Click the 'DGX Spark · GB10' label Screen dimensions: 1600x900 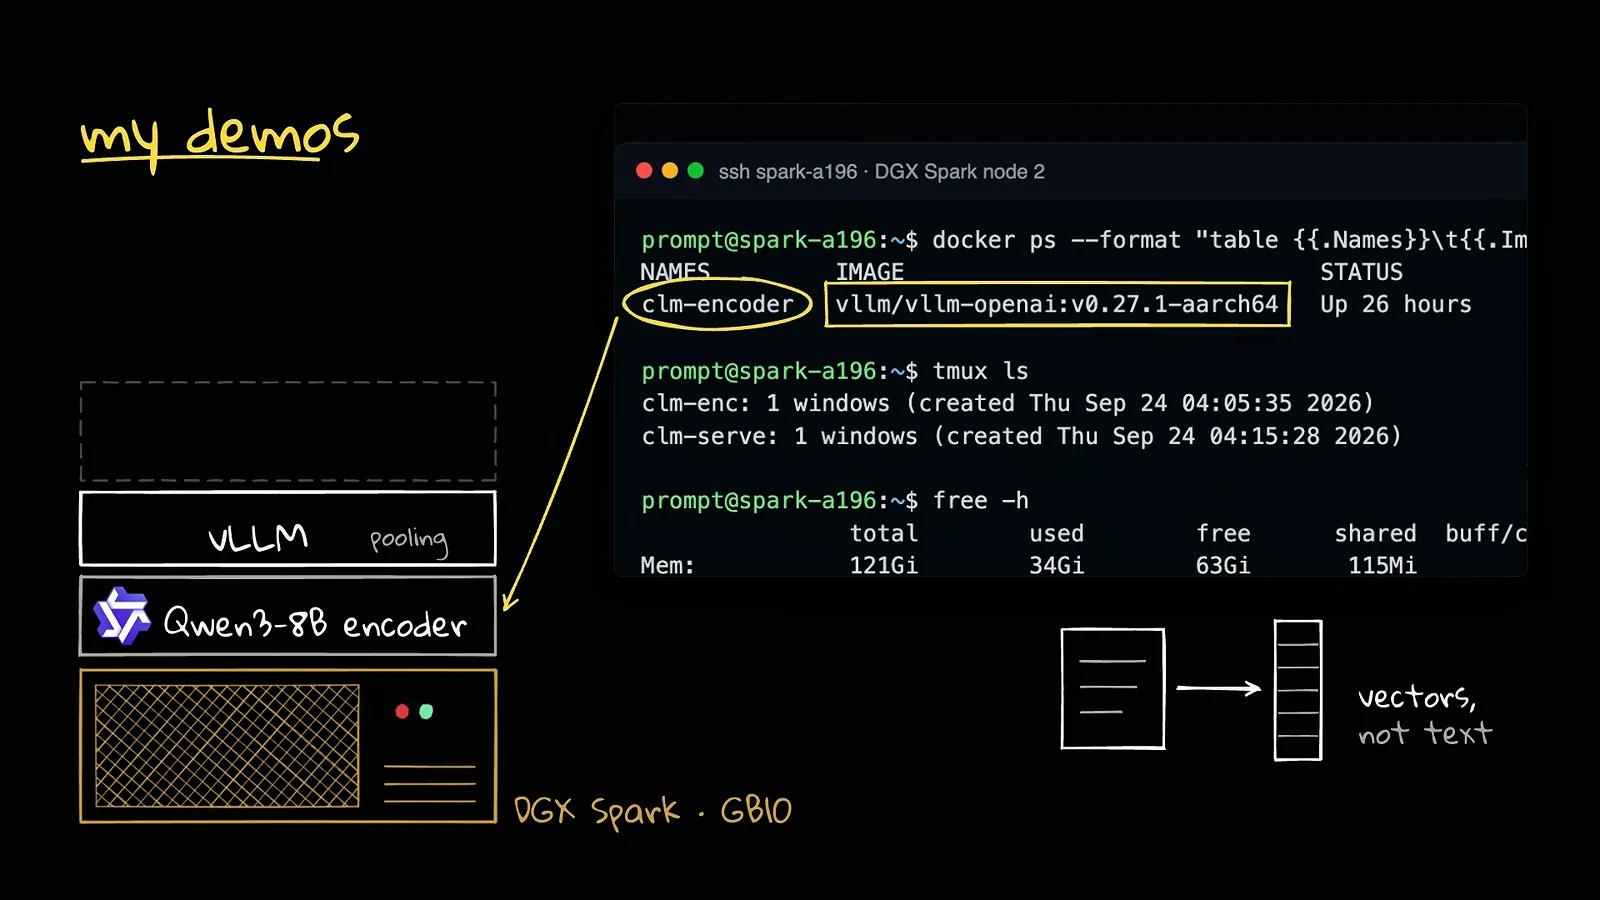point(653,810)
